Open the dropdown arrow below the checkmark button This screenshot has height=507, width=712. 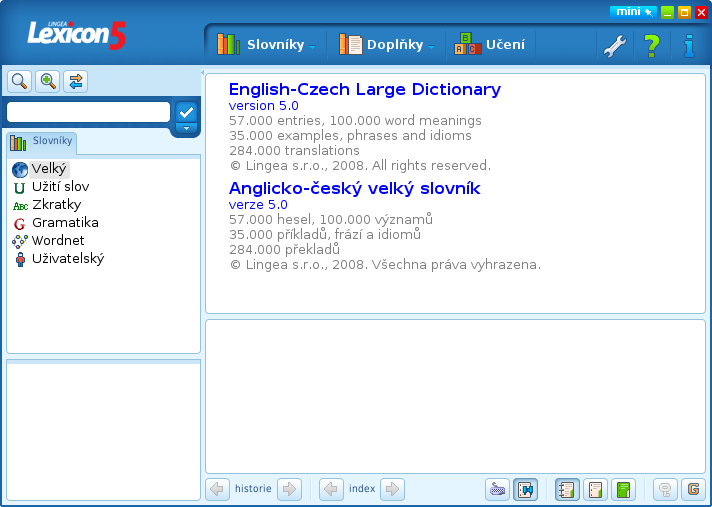(185, 128)
